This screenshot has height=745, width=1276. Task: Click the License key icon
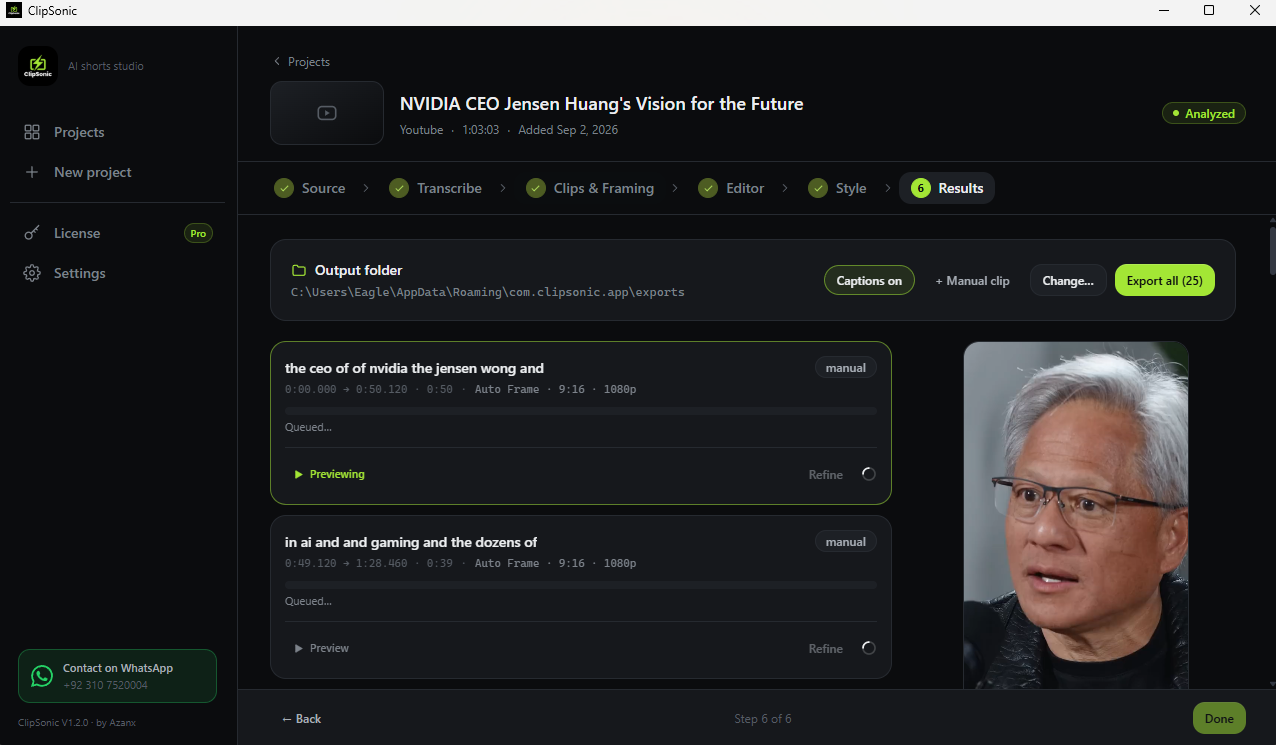click(x=32, y=233)
